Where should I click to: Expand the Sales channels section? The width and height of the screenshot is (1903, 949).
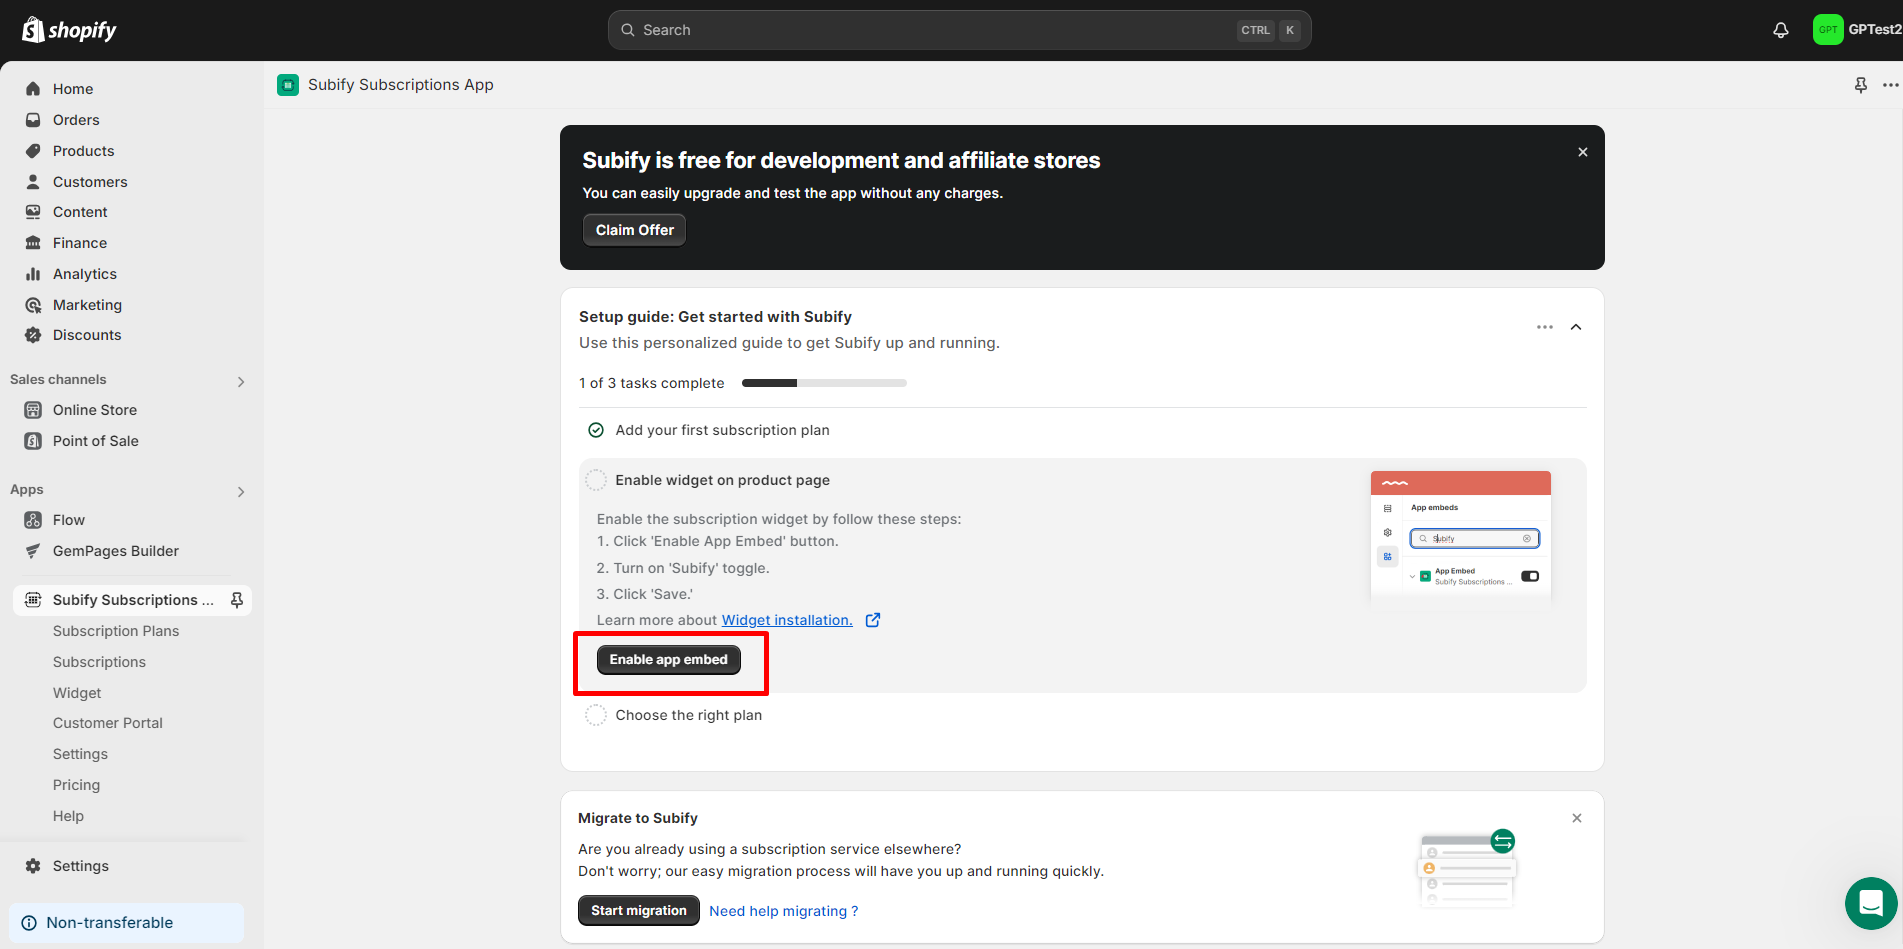click(240, 381)
